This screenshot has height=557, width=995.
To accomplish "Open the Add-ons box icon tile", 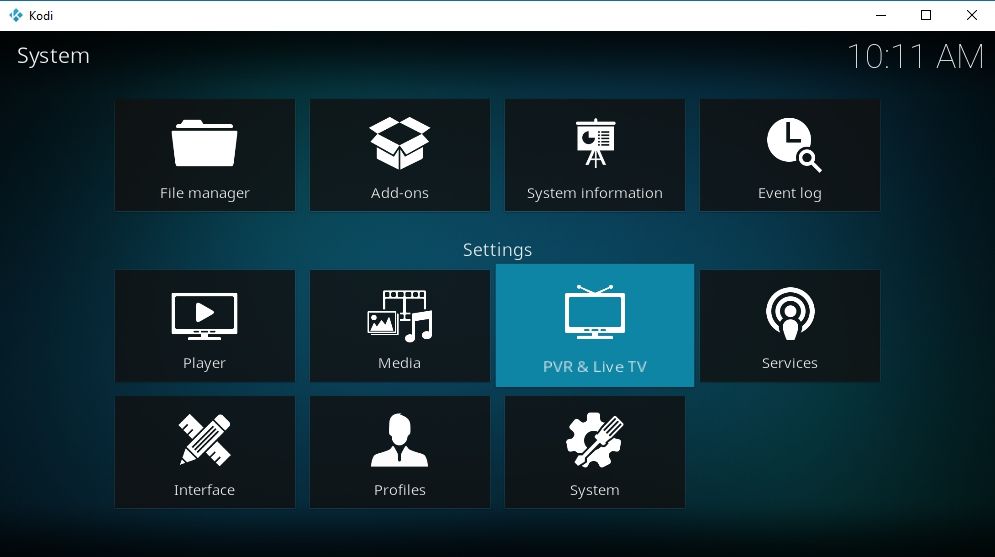I will coord(400,155).
